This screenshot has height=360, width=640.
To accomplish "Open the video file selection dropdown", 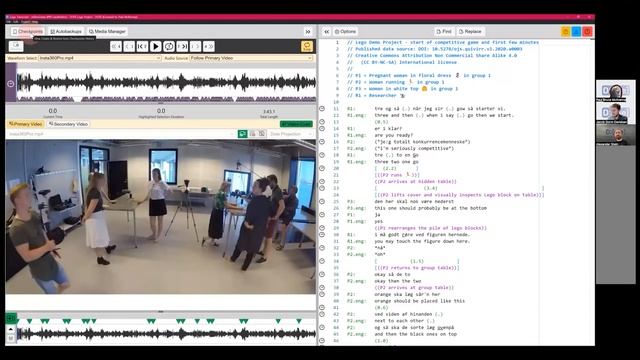I will [121, 134].
